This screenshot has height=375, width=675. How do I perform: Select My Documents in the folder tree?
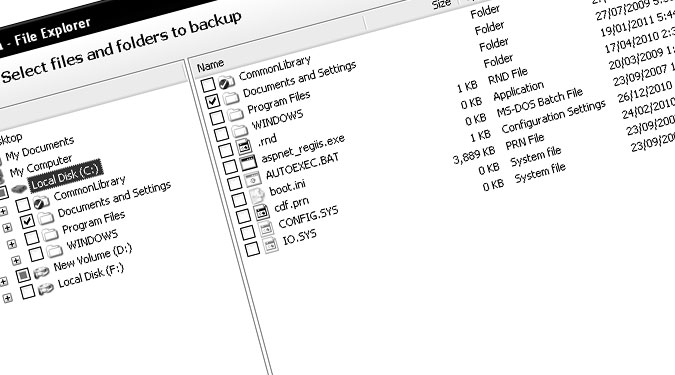40,148
